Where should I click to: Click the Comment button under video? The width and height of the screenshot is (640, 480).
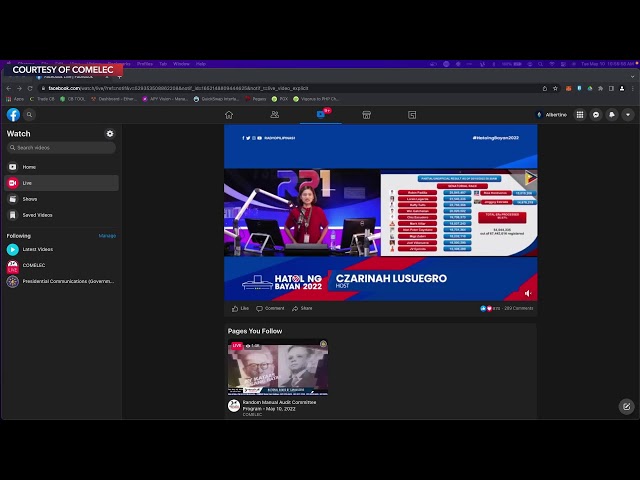[270, 309]
